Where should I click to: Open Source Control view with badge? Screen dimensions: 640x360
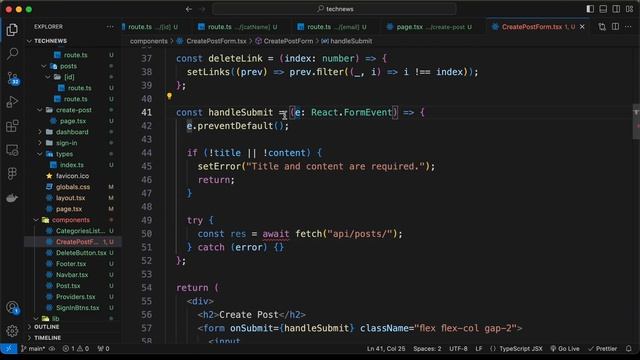point(12,78)
